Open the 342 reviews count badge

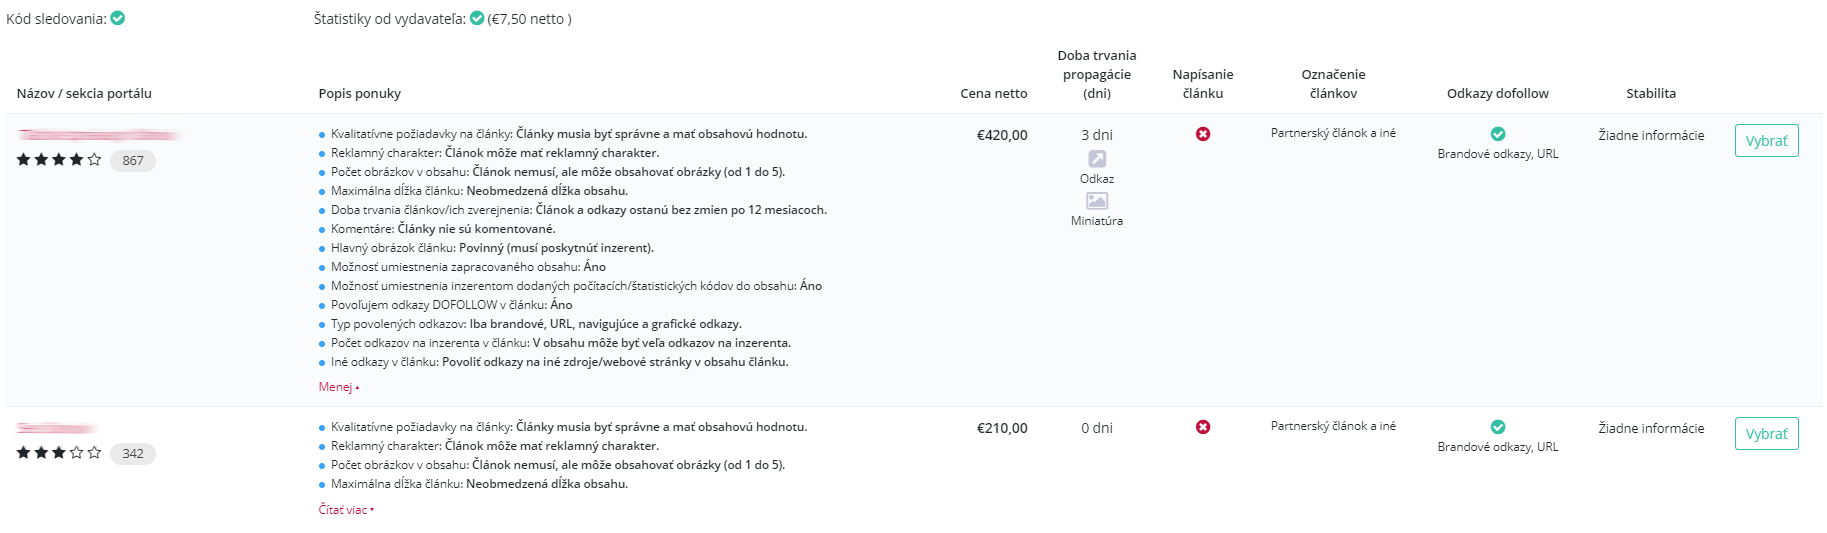tap(133, 454)
